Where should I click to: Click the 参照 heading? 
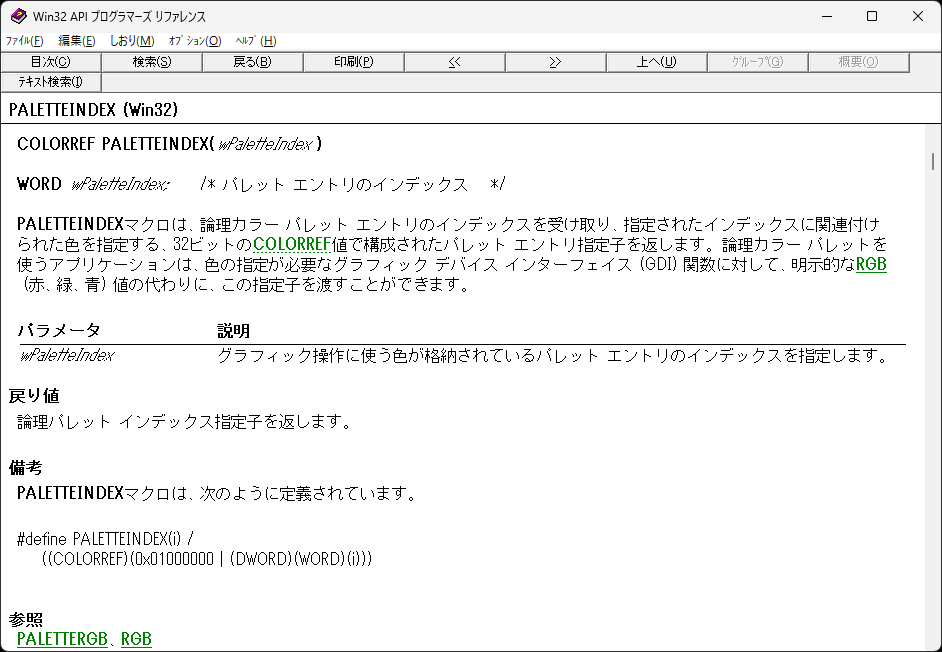coord(25,619)
